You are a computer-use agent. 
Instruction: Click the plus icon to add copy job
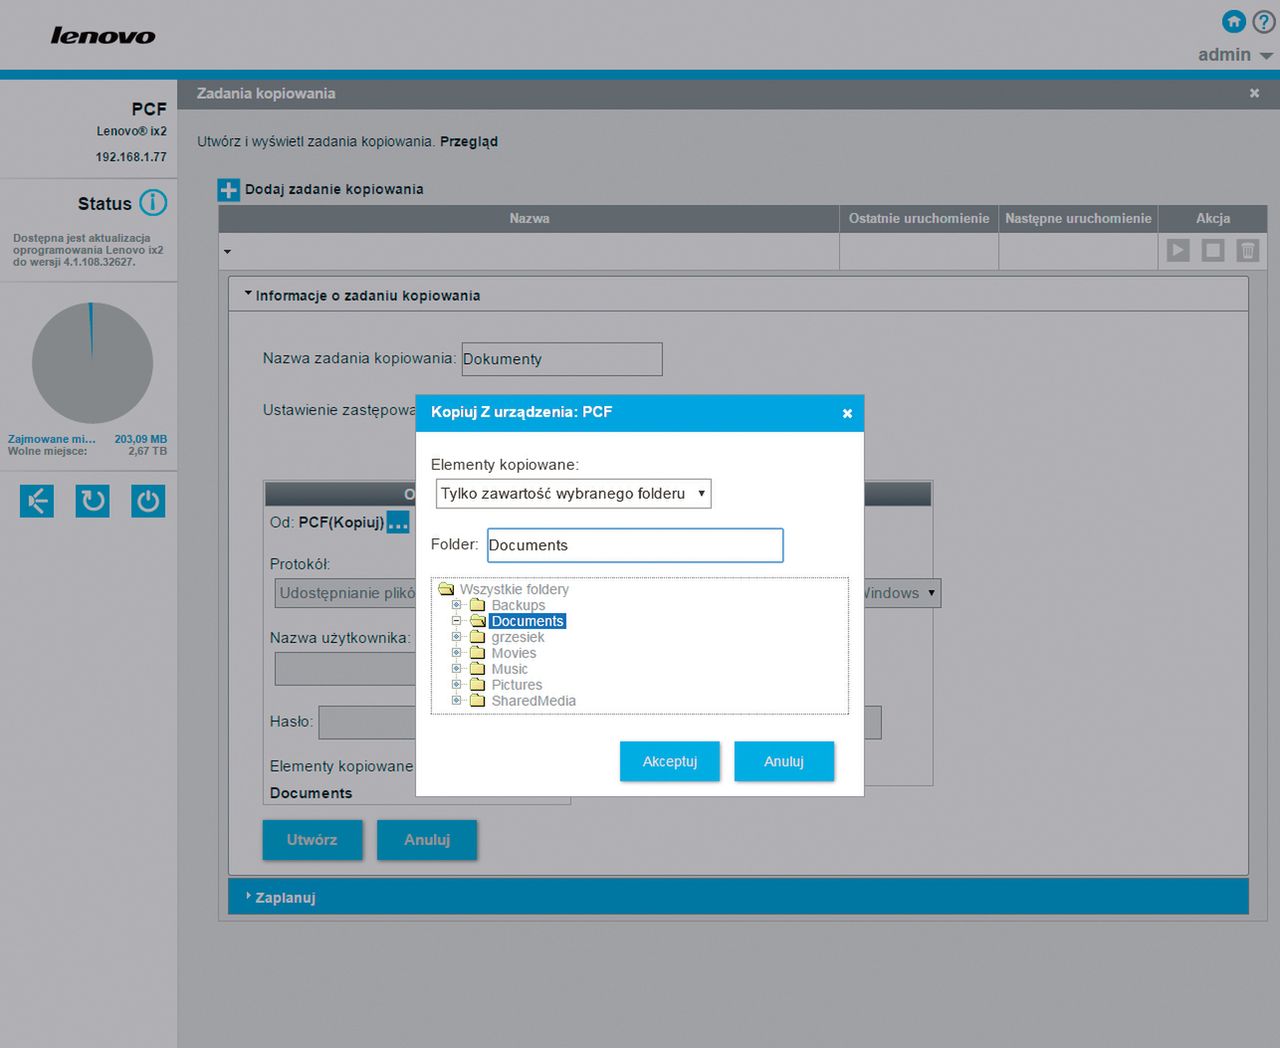(229, 190)
